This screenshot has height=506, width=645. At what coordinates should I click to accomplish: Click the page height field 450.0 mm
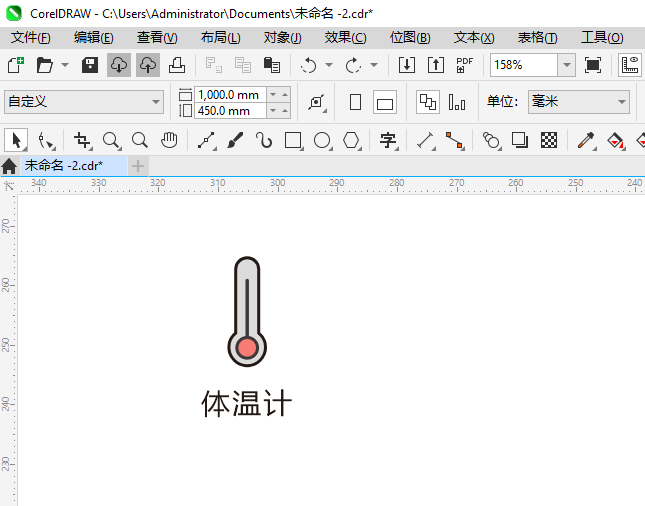[x=230, y=111]
